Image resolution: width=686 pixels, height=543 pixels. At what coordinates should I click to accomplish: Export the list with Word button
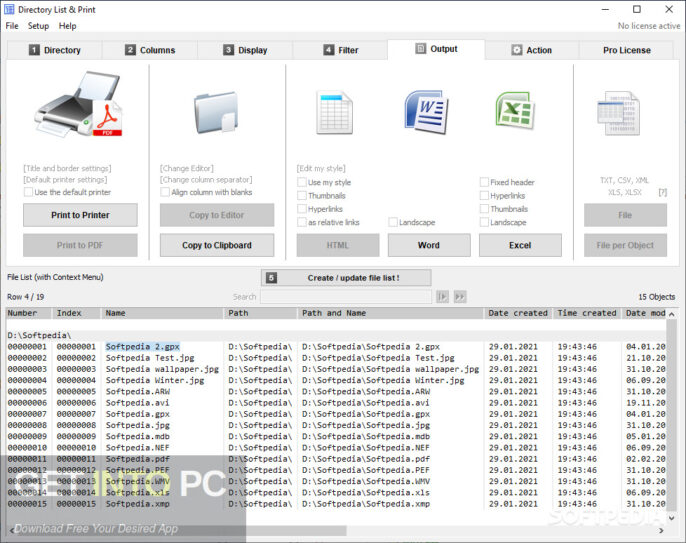coord(429,245)
